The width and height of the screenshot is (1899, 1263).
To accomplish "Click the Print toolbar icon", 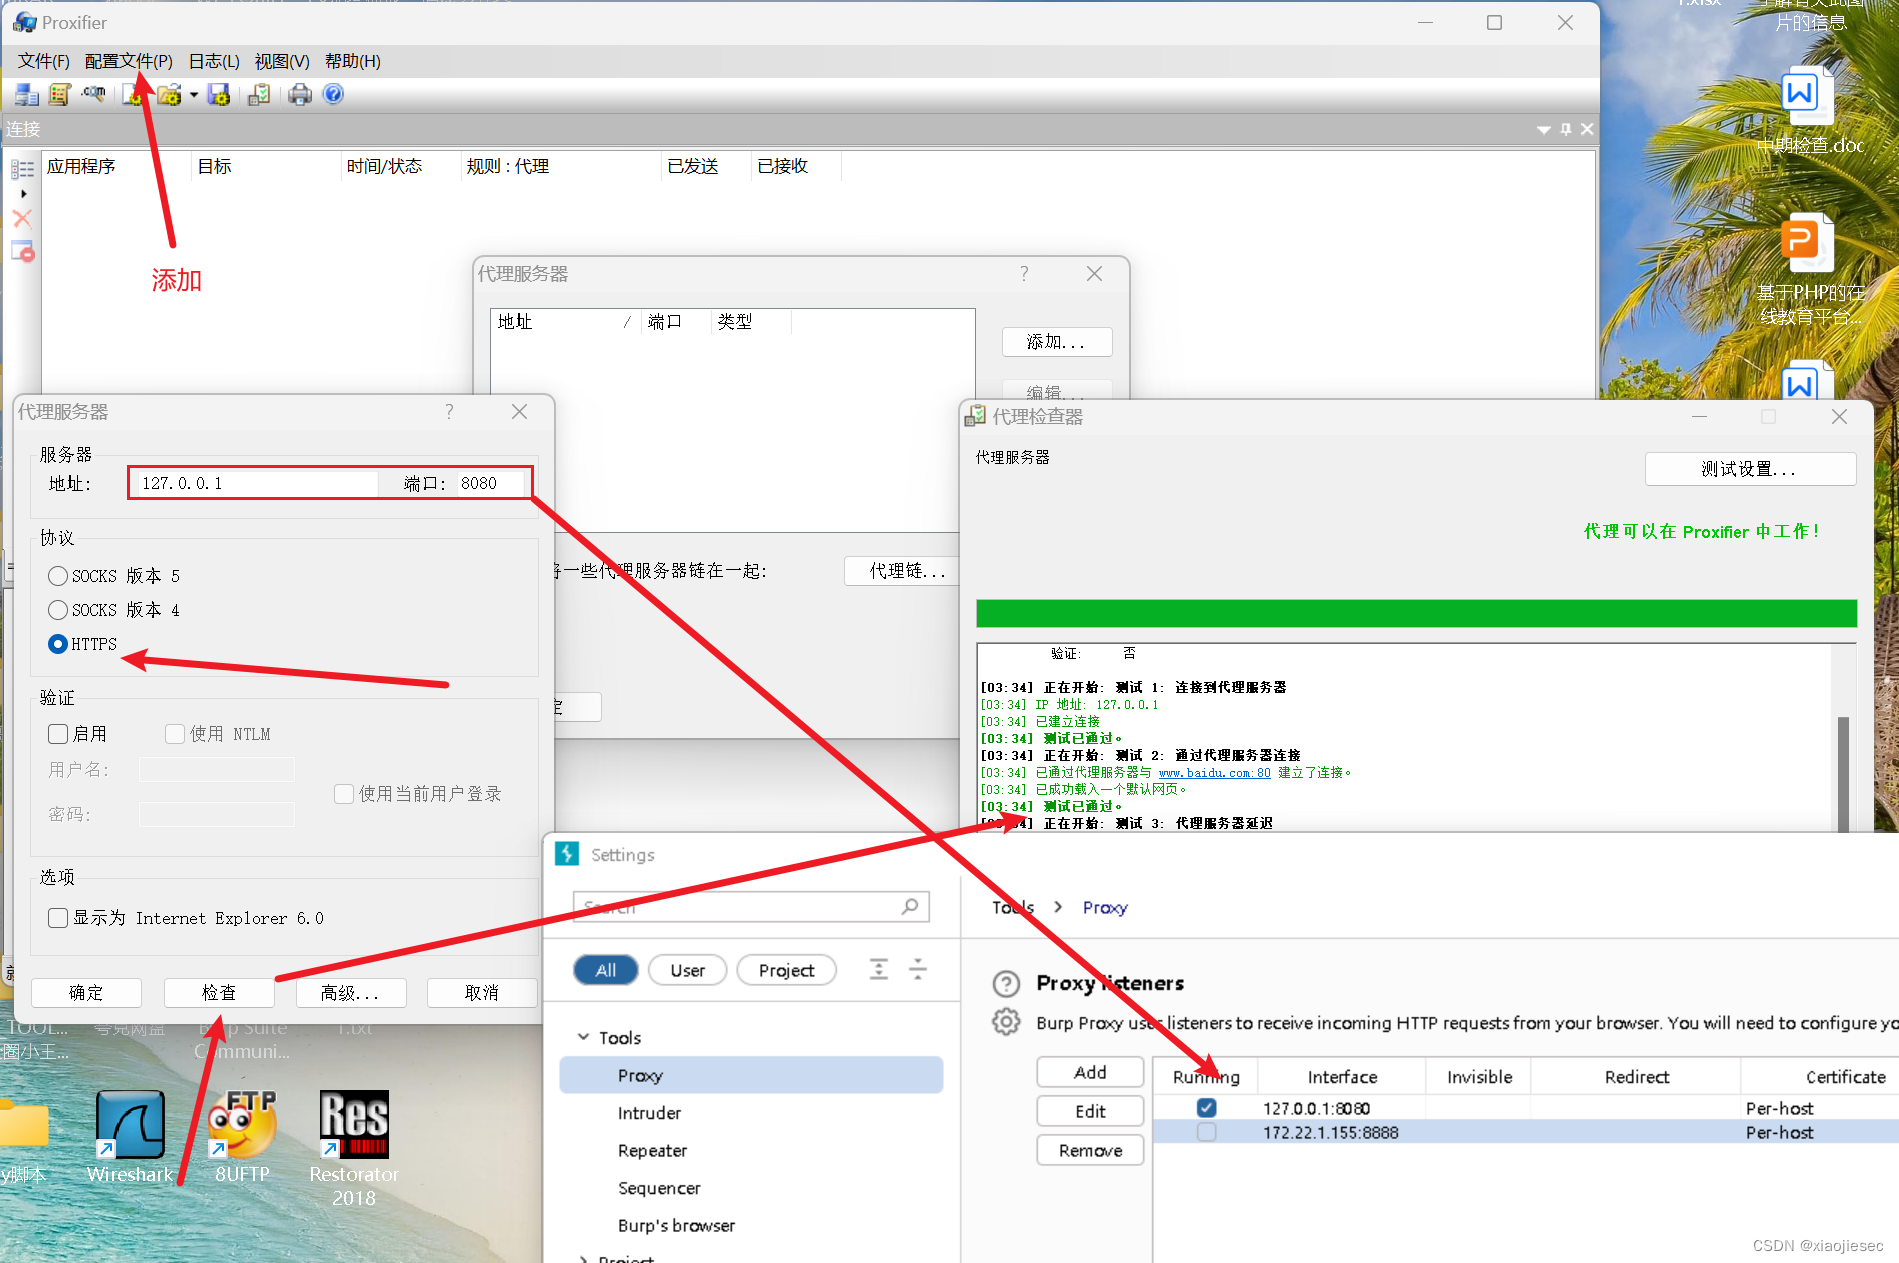I will coord(300,94).
